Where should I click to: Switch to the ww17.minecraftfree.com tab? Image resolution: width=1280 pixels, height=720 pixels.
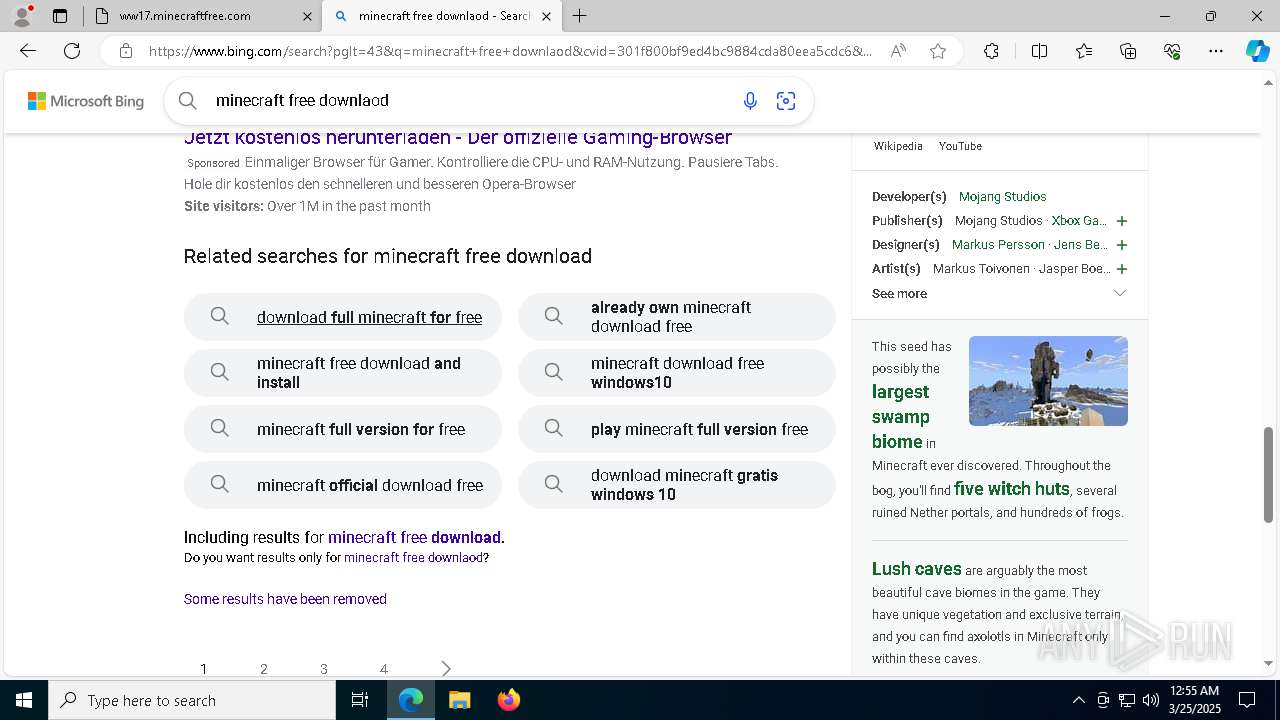pyautogui.click(x=202, y=16)
